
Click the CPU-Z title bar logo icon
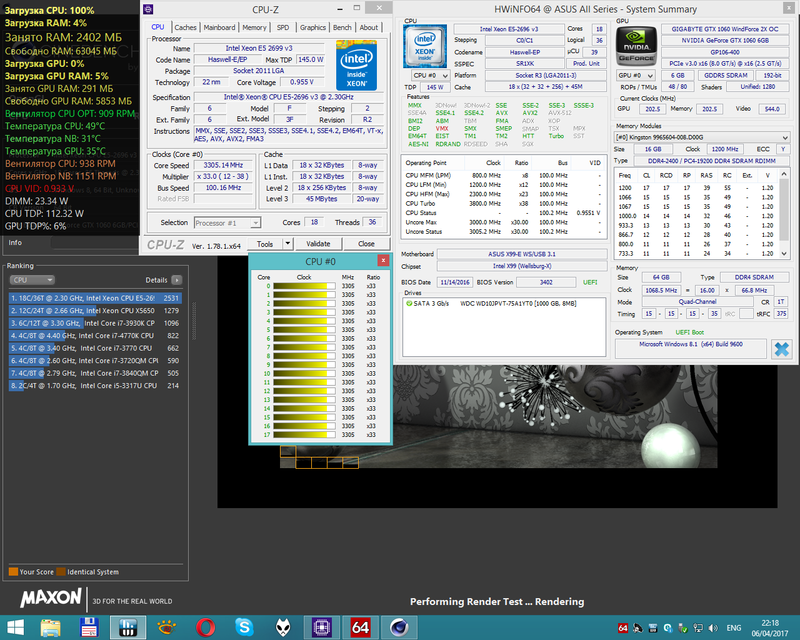pyautogui.click(x=148, y=9)
